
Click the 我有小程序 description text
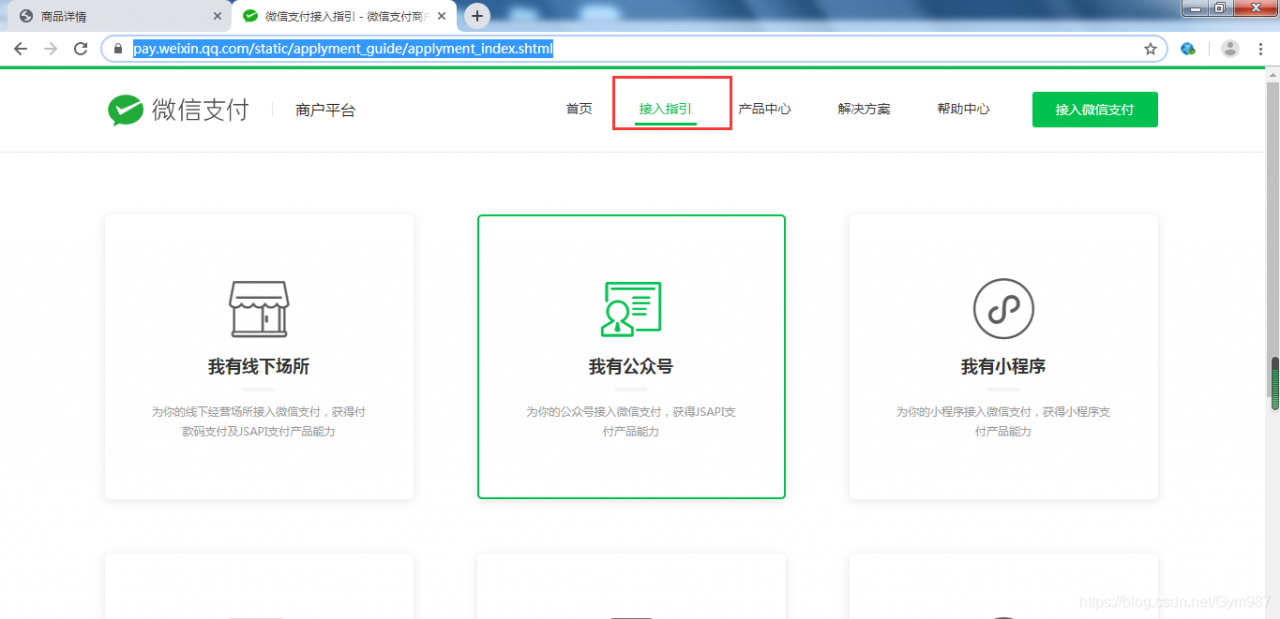(1003, 421)
